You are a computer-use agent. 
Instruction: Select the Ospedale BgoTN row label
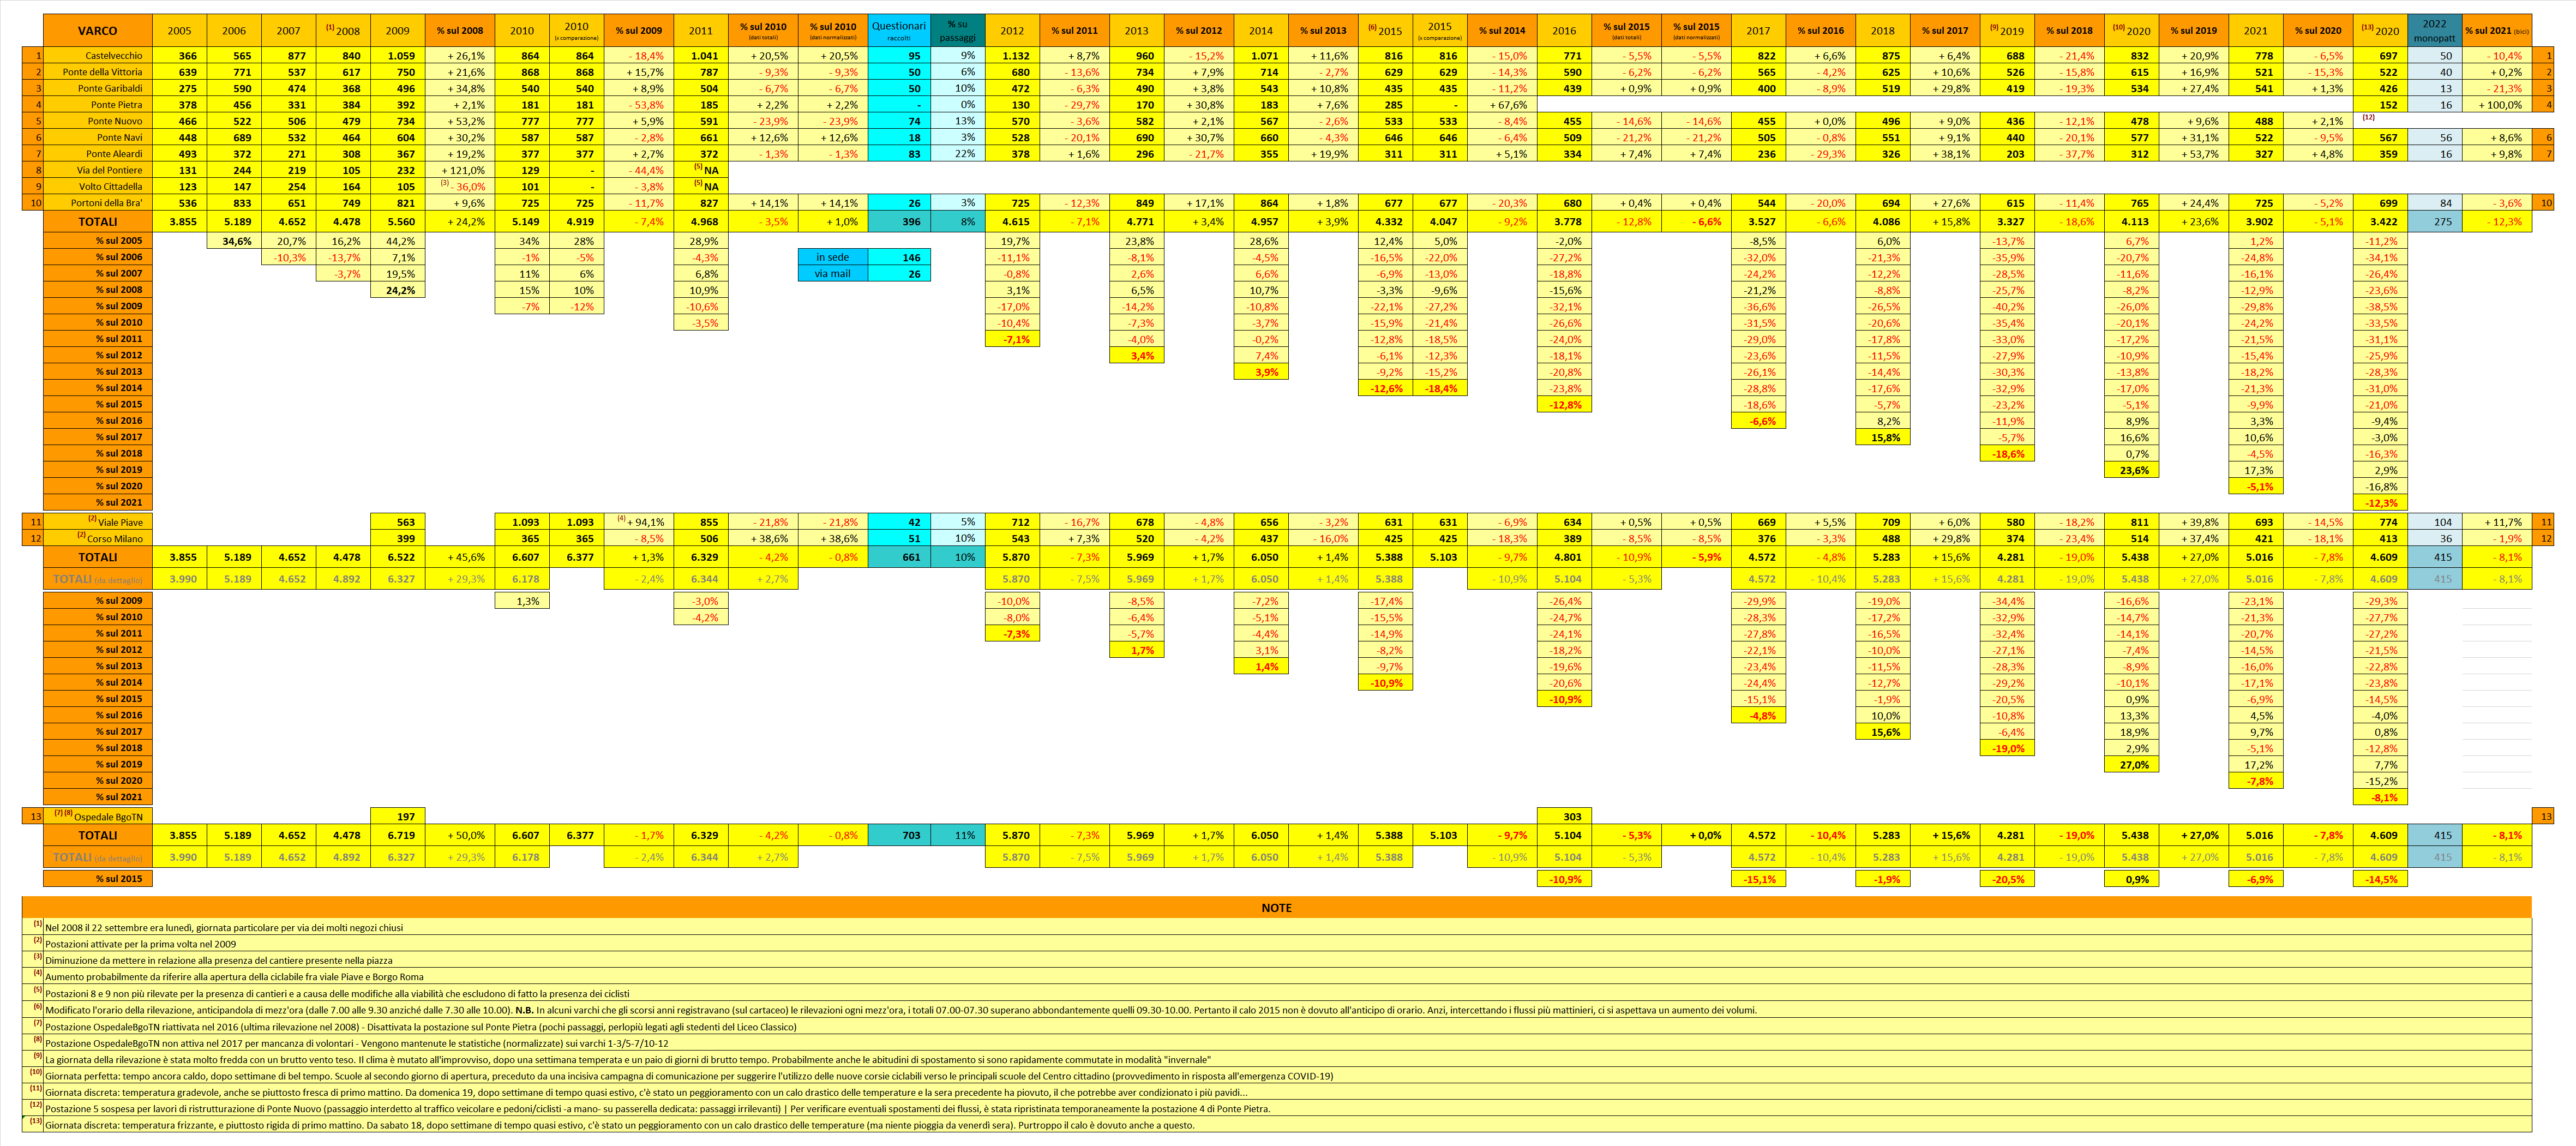pyautogui.click(x=98, y=816)
